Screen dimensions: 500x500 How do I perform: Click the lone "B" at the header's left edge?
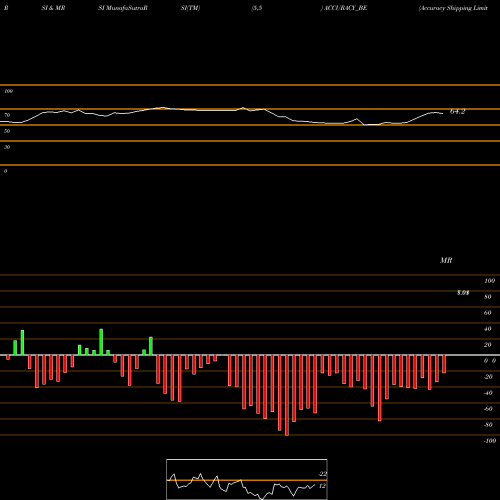pos(6,8)
